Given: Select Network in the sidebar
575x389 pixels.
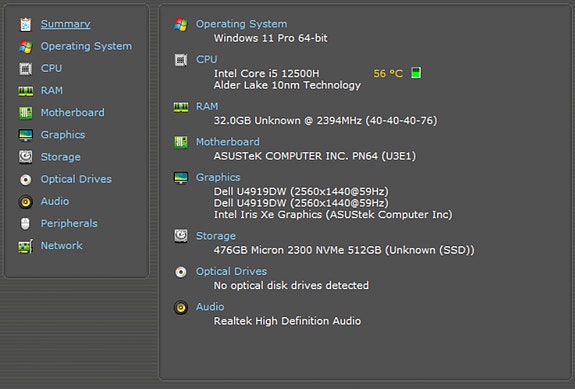Looking at the screenshot, I should (x=62, y=245).
